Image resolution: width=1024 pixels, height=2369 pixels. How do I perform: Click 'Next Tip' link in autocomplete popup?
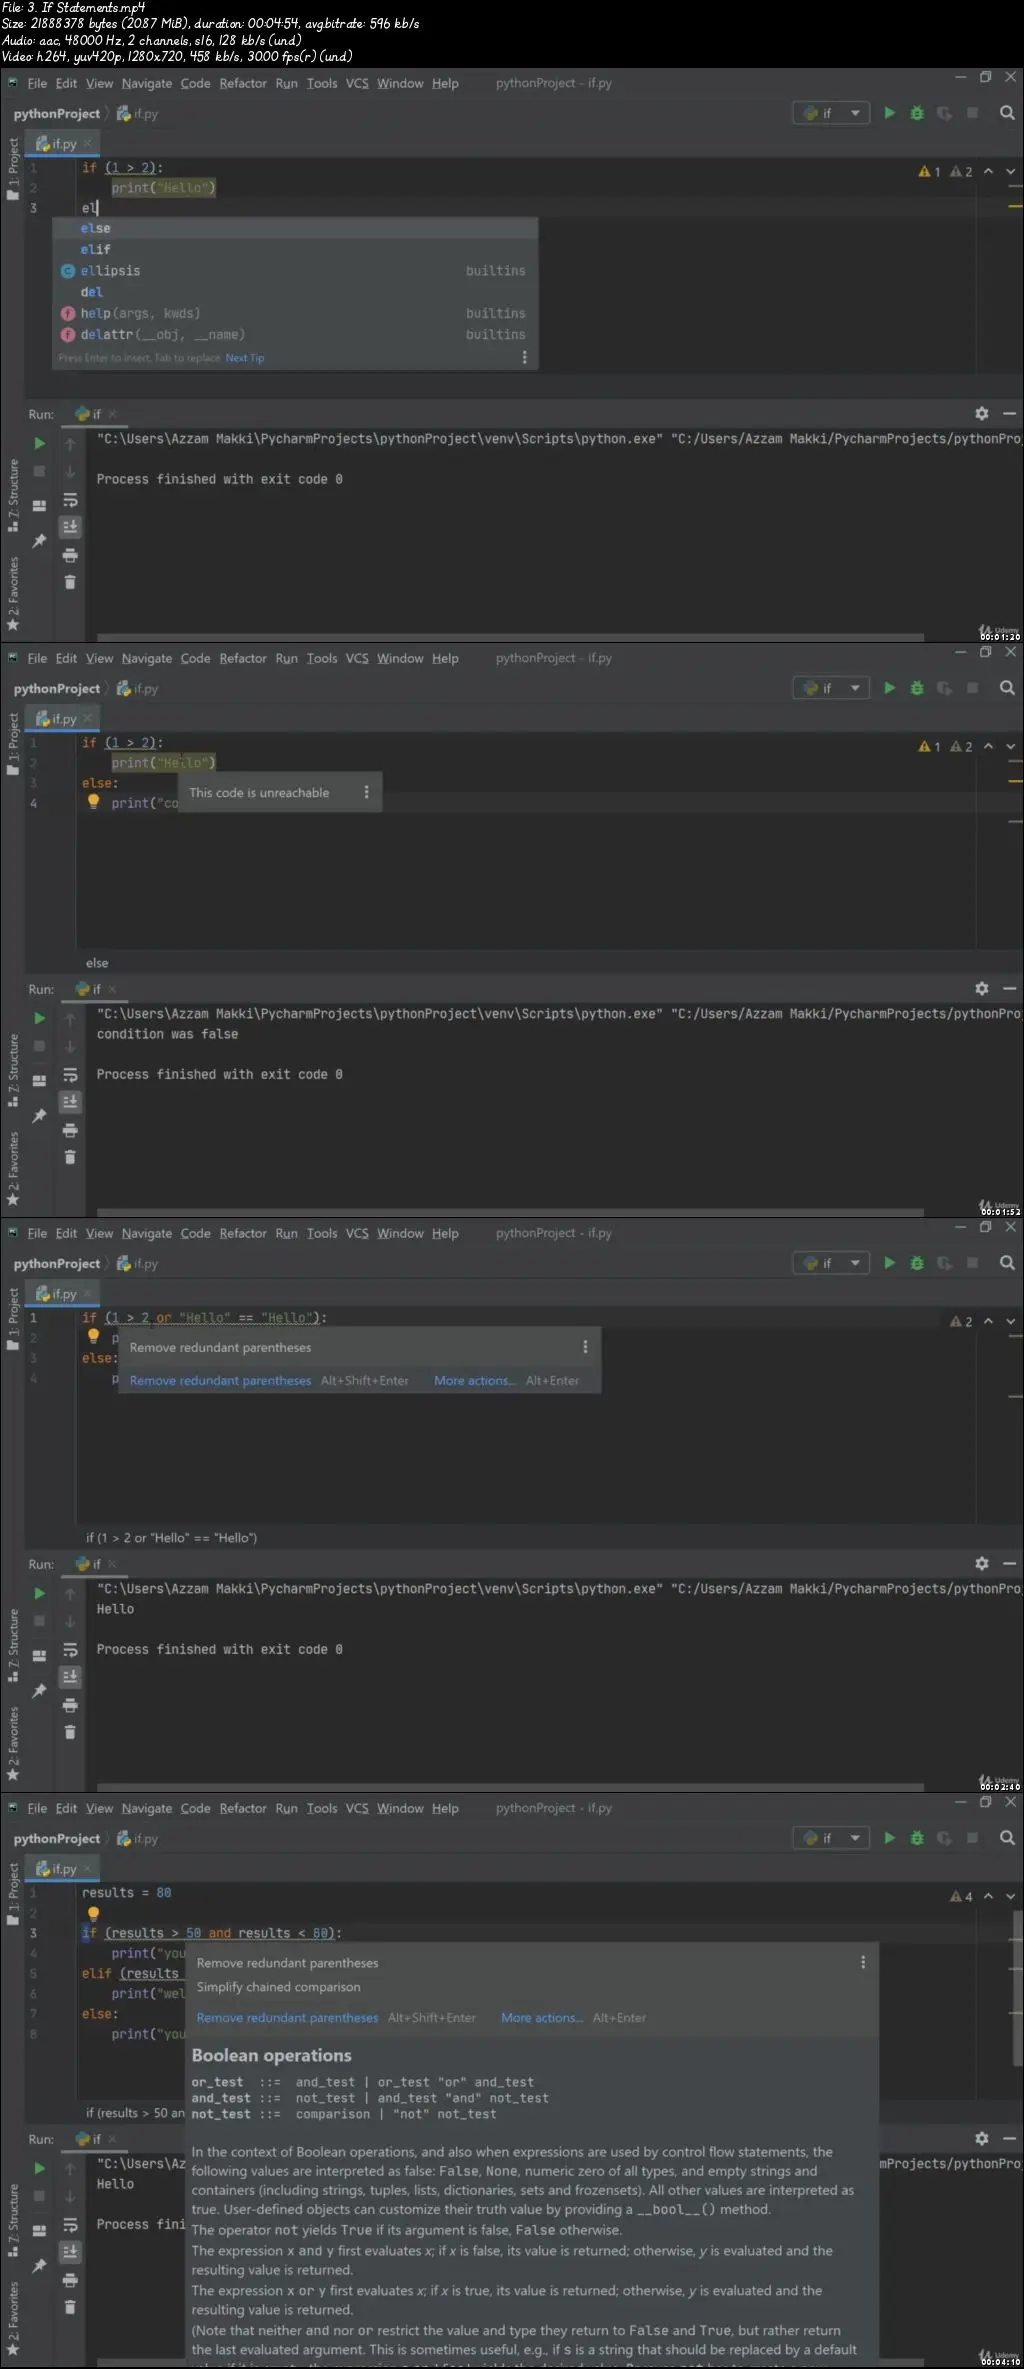click(x=245, y=358)
